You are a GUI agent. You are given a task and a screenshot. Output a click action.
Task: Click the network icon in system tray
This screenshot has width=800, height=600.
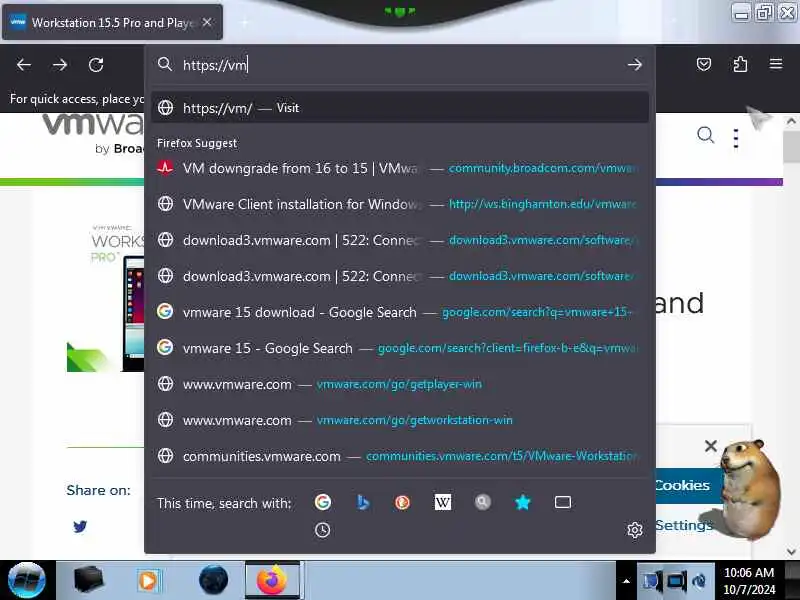point(675,581)
